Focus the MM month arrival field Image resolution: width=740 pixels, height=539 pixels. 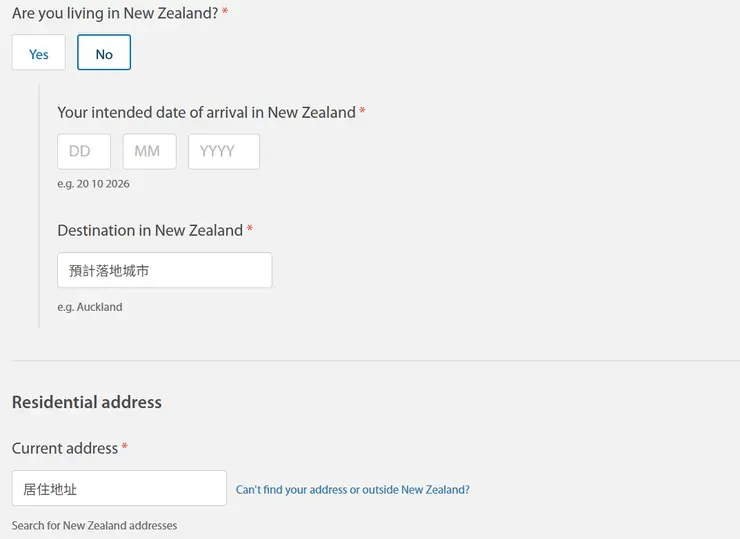click(x=150, y=152)
